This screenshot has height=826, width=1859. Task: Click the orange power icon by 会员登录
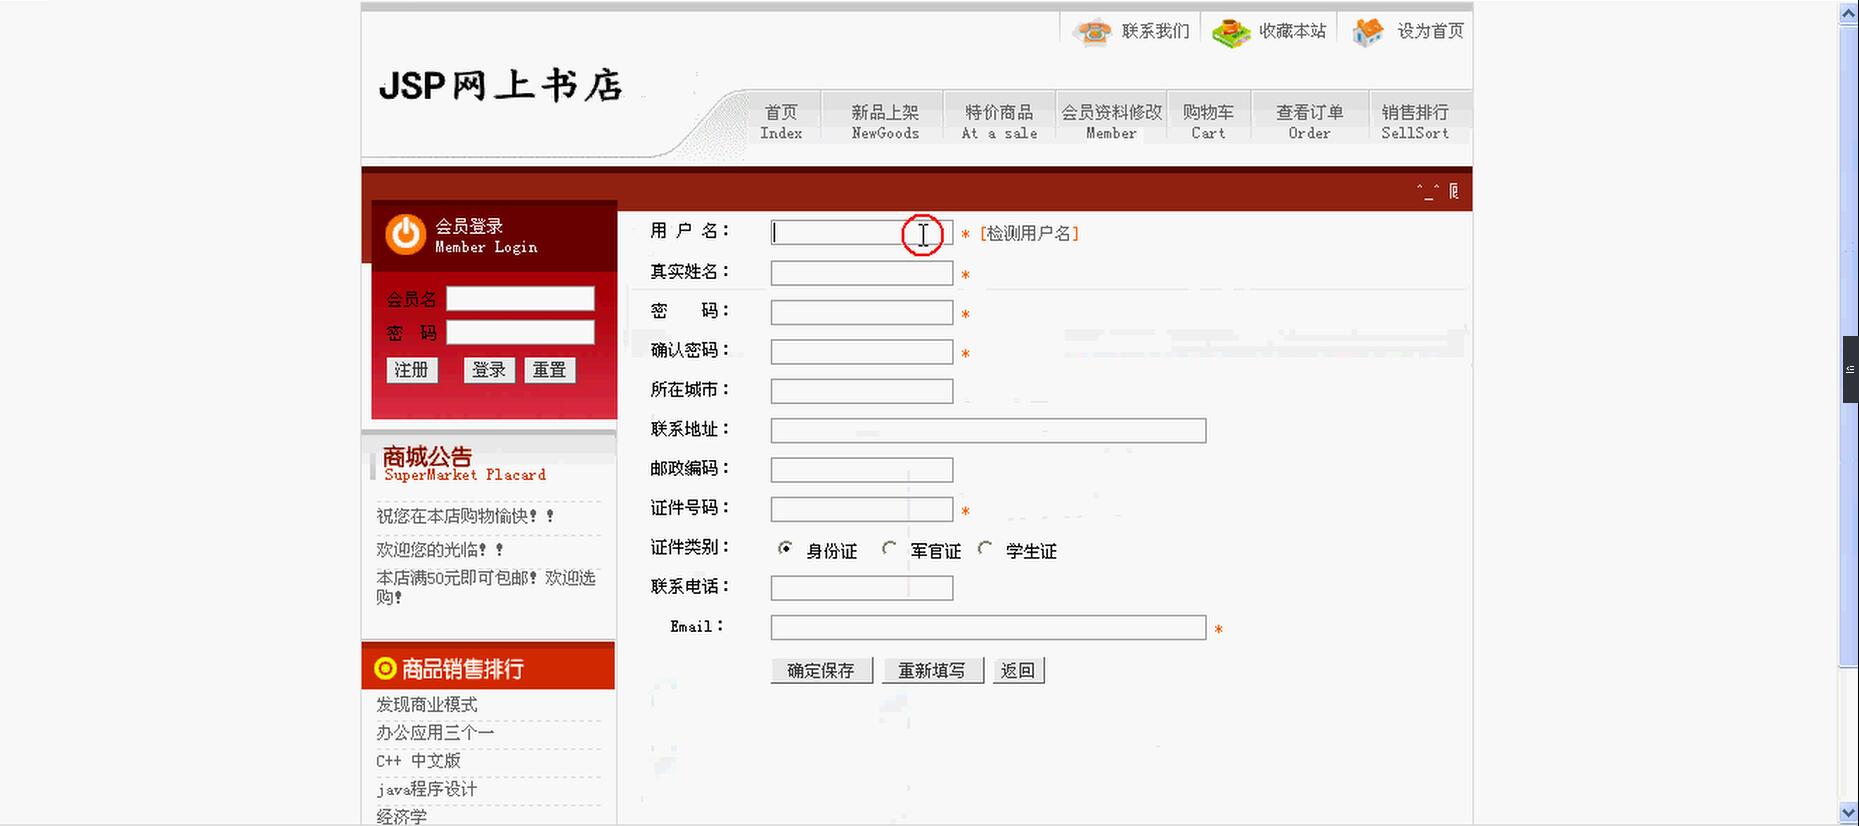[x=406, y=235]
